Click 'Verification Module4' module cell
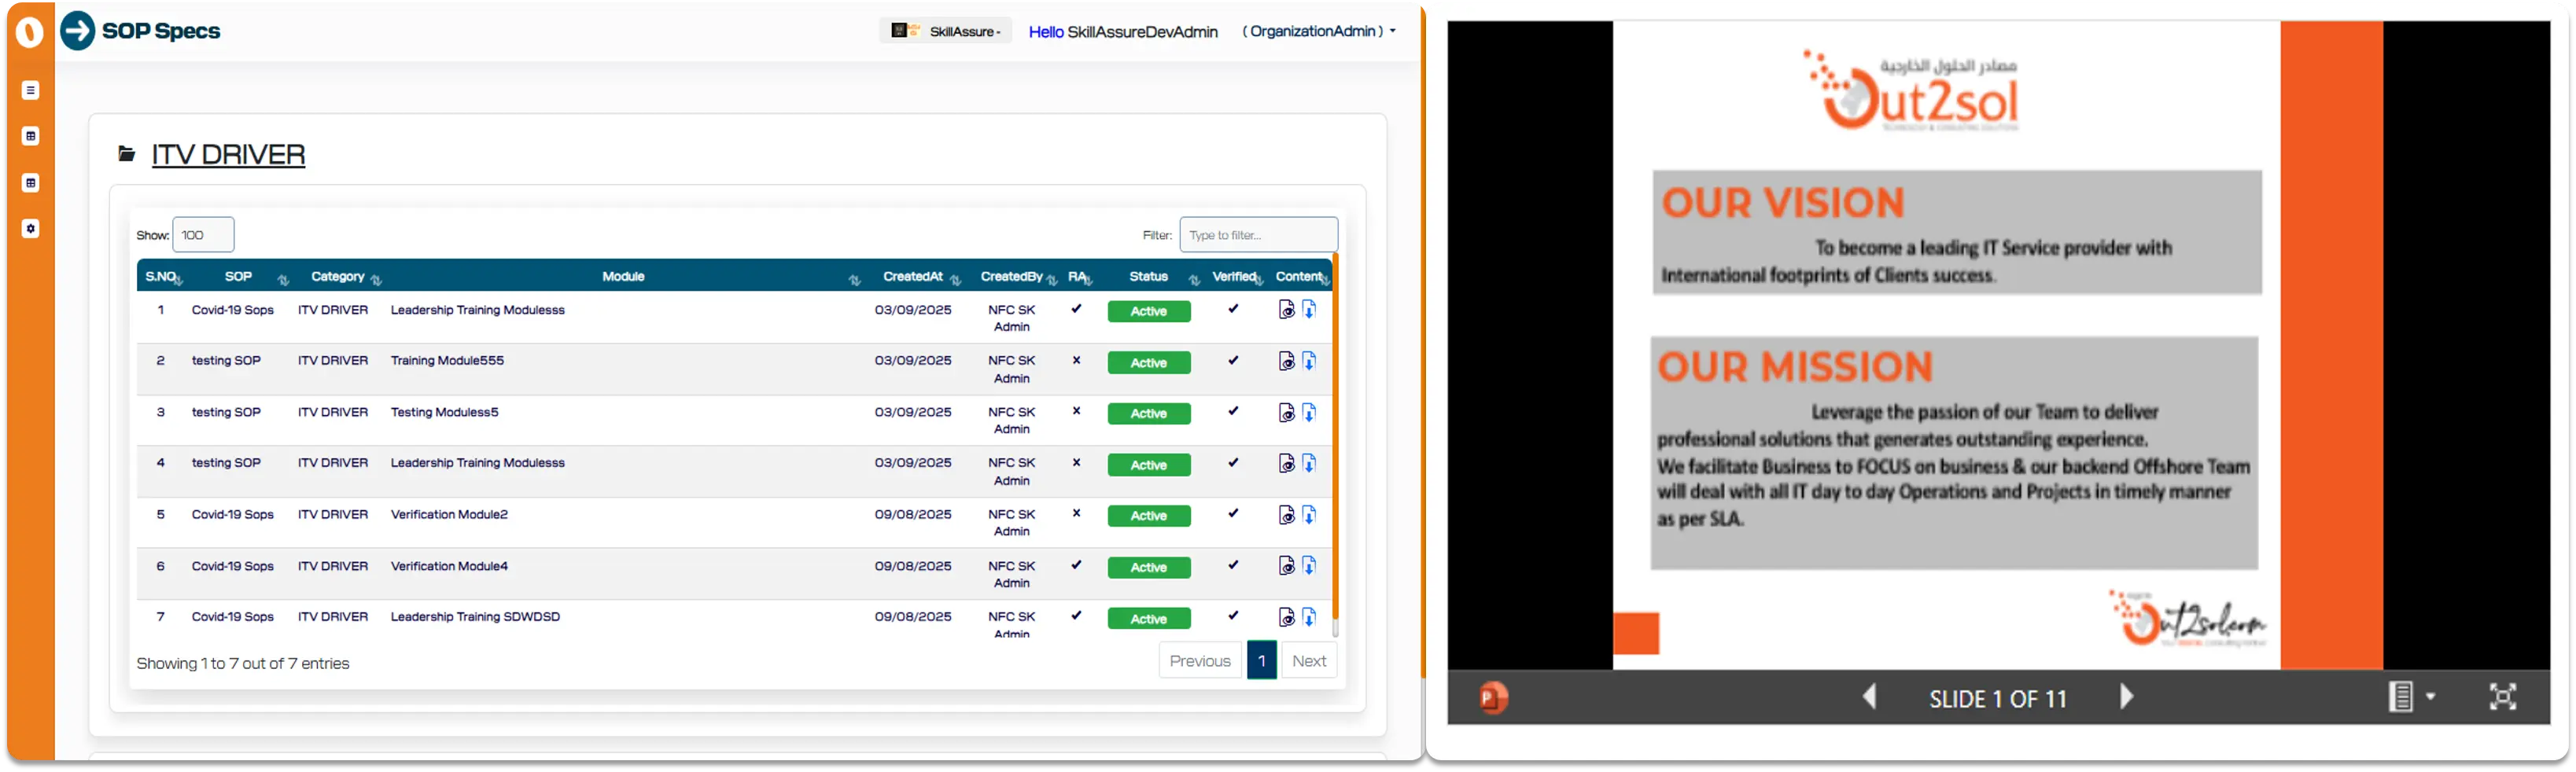The height and width of the screenshot is (772, 2576). (x=449, y=567)
